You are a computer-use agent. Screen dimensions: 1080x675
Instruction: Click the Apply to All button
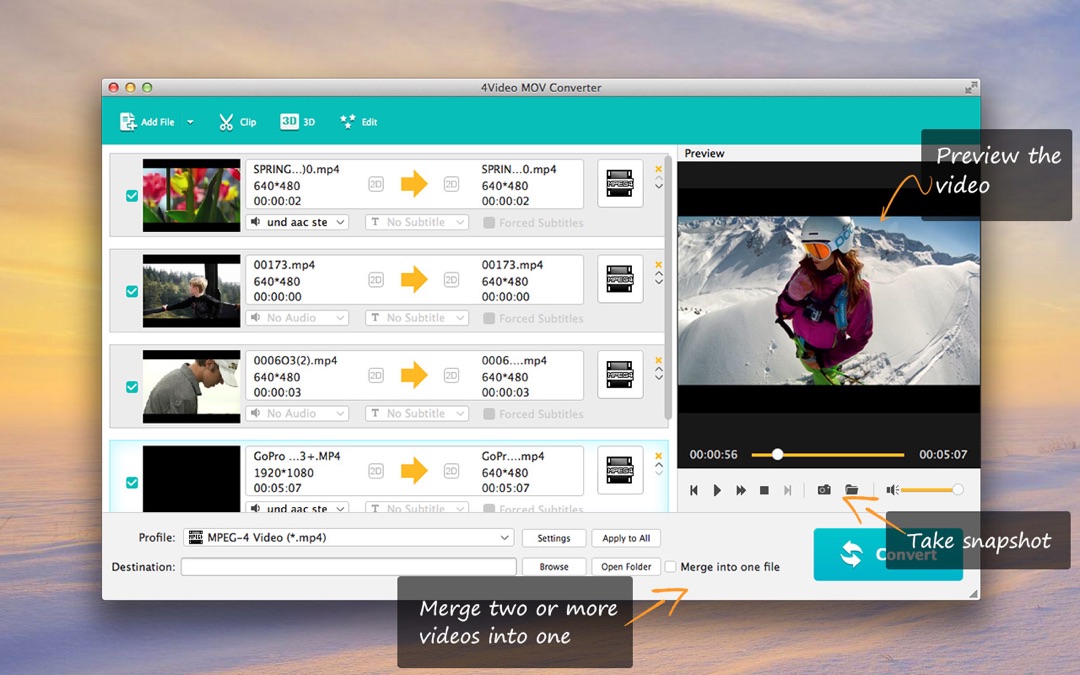click(x=626, y=538)
